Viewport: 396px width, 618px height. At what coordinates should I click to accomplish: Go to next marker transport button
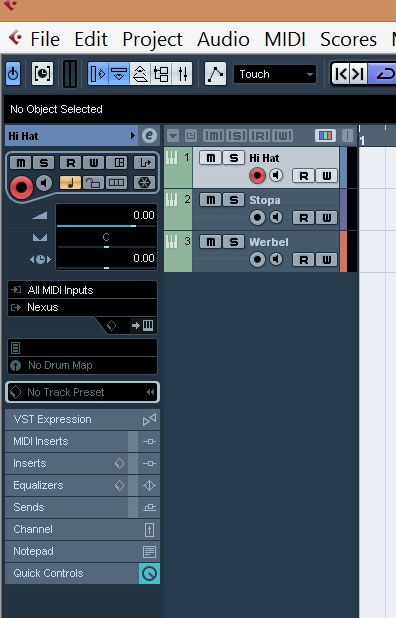[x=358, y=74]
